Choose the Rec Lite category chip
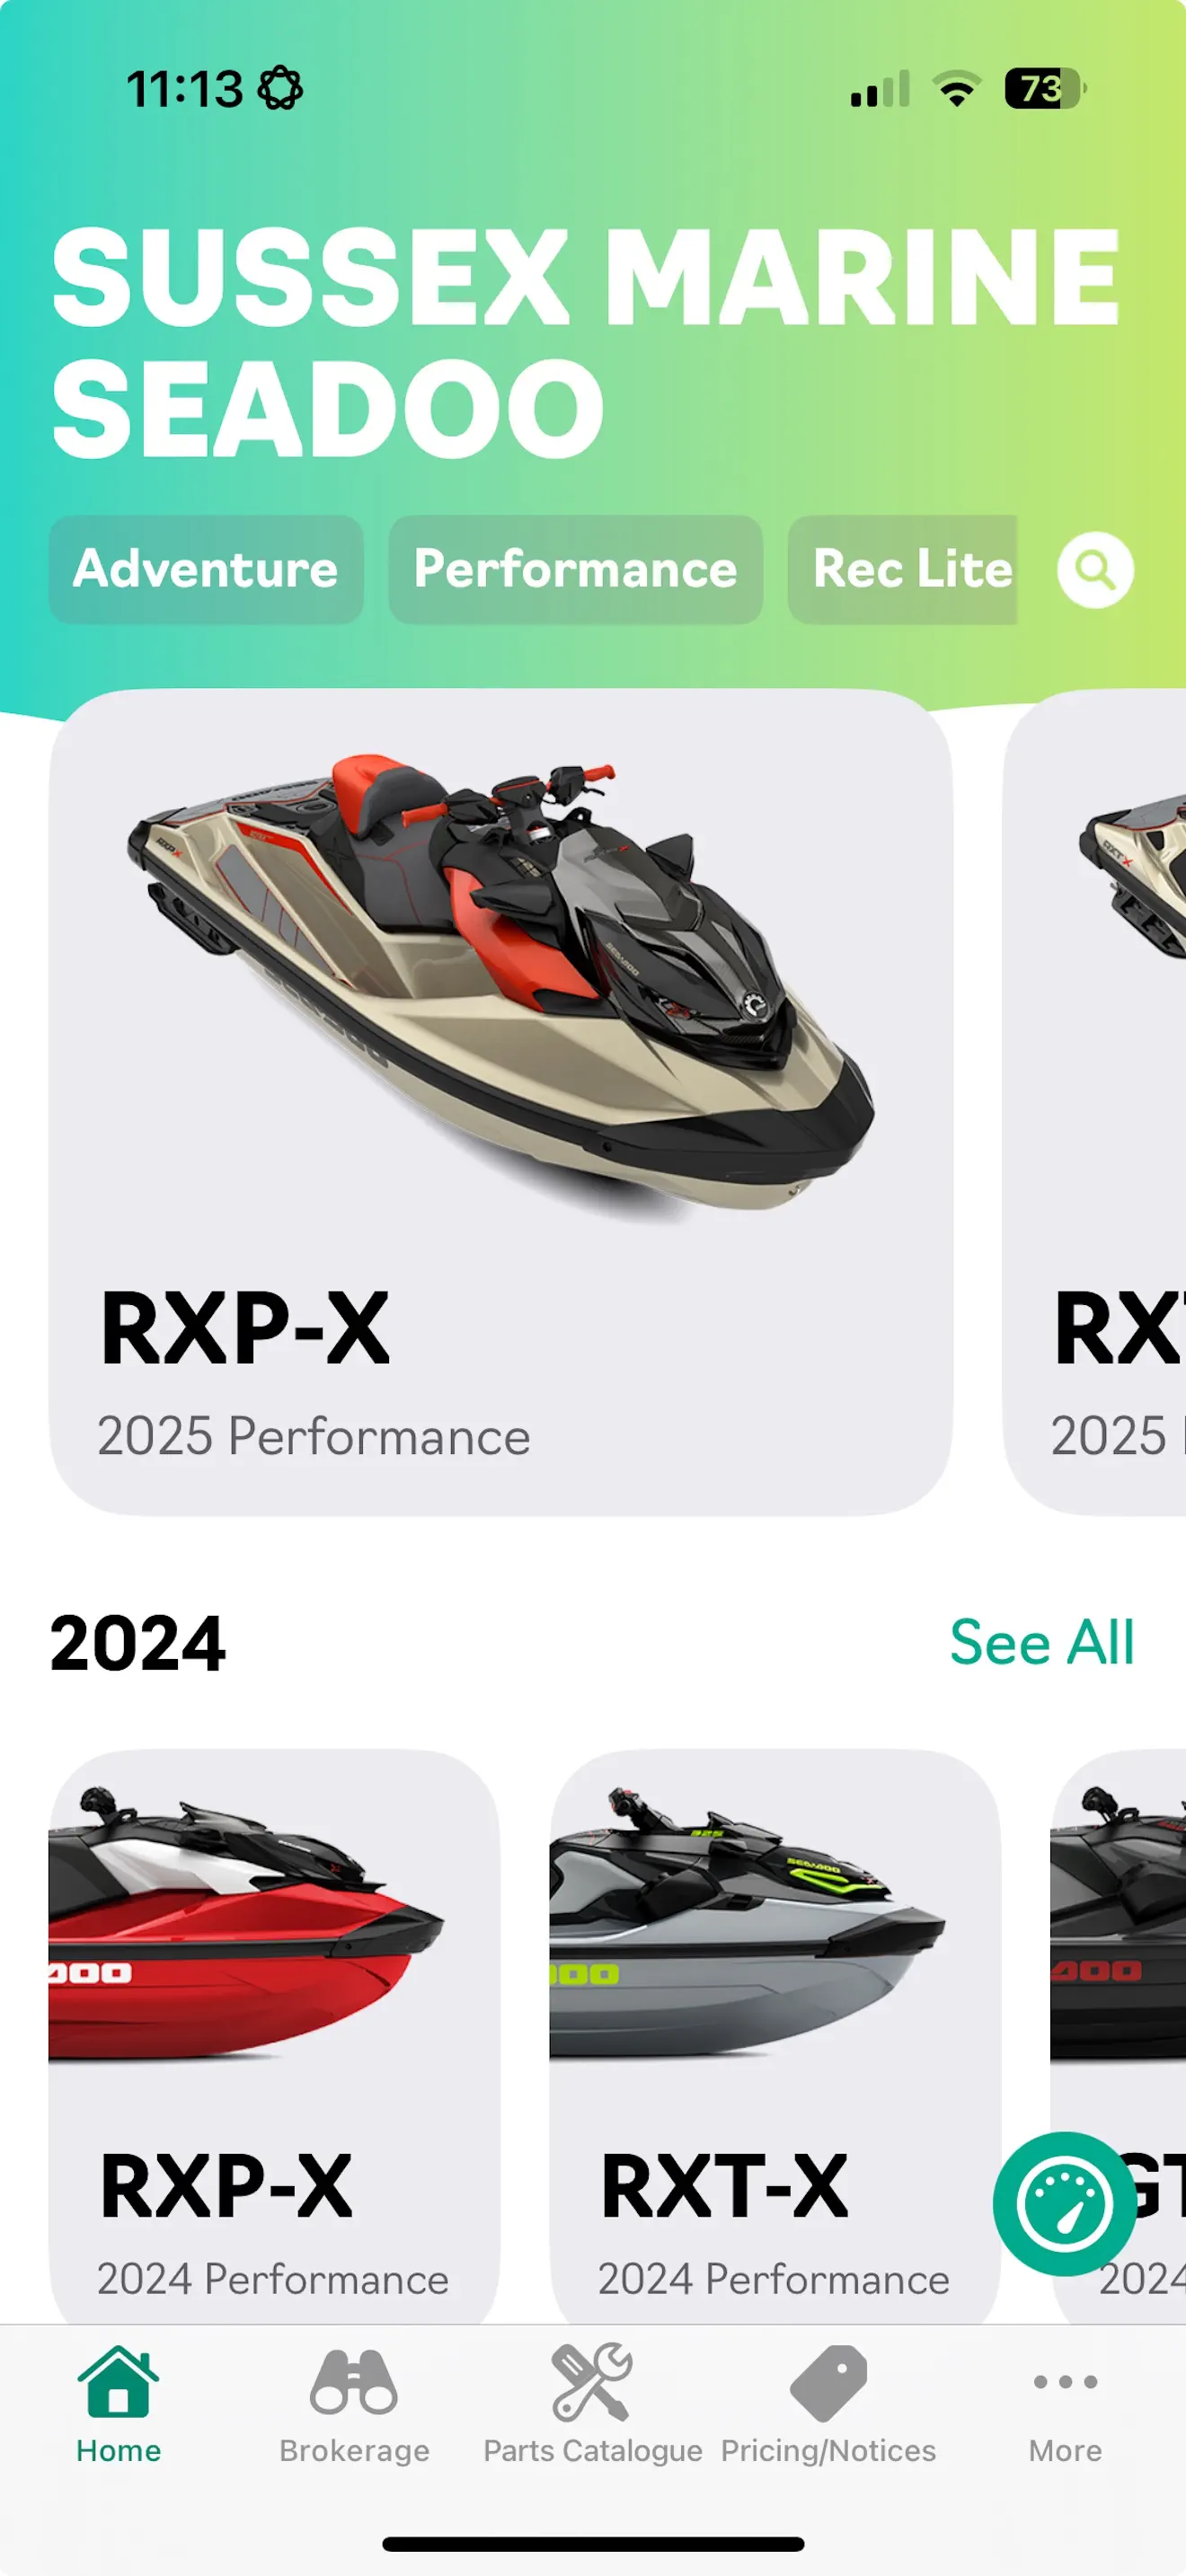1186x2576 pixels. click(x=903, y=570)
